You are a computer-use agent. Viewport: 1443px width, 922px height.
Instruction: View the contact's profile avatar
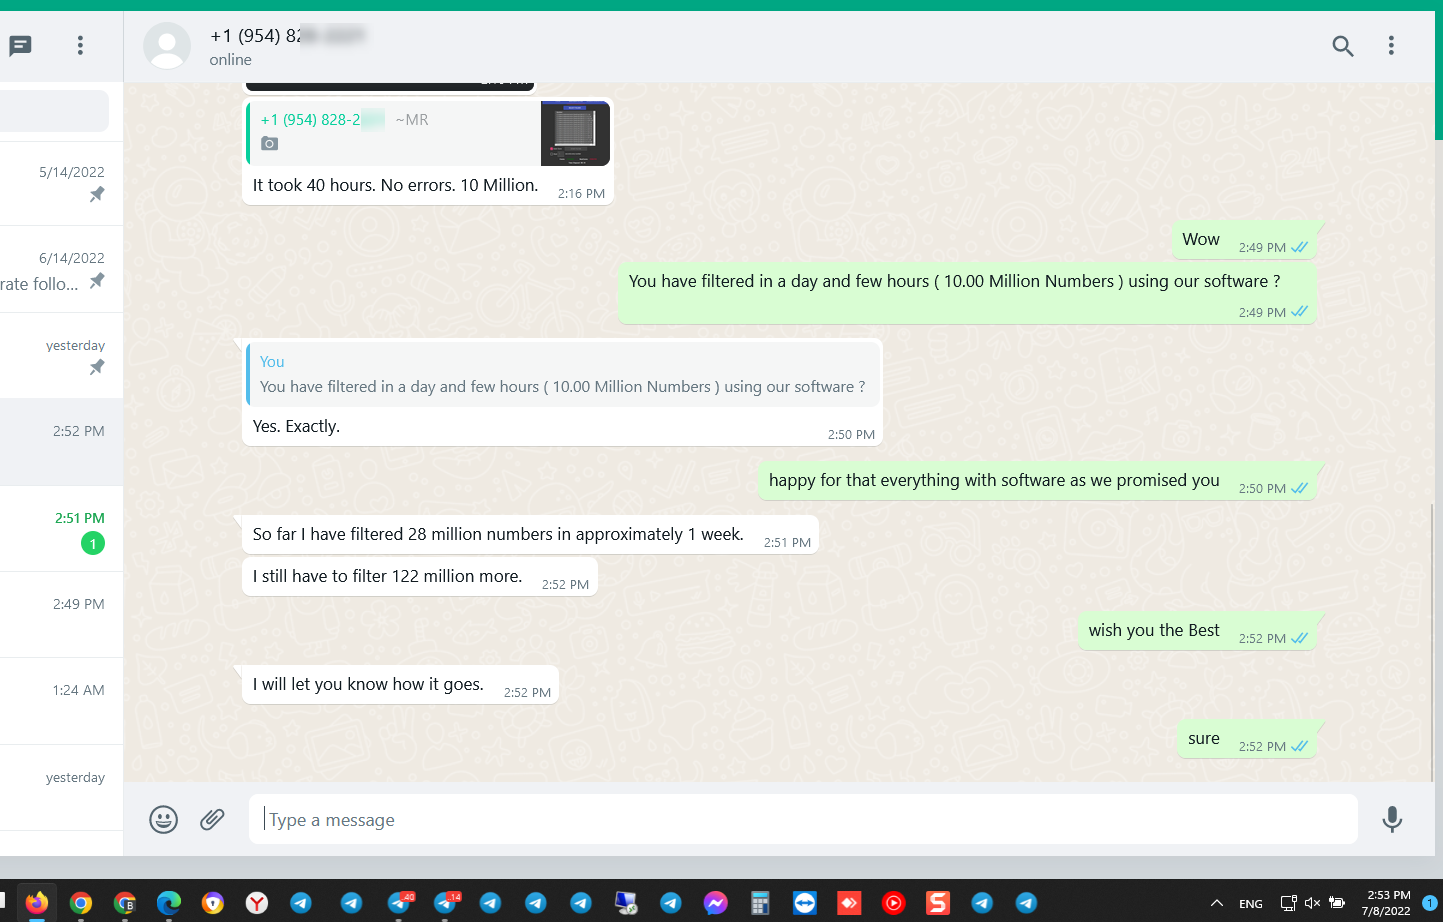coord(167,46)
